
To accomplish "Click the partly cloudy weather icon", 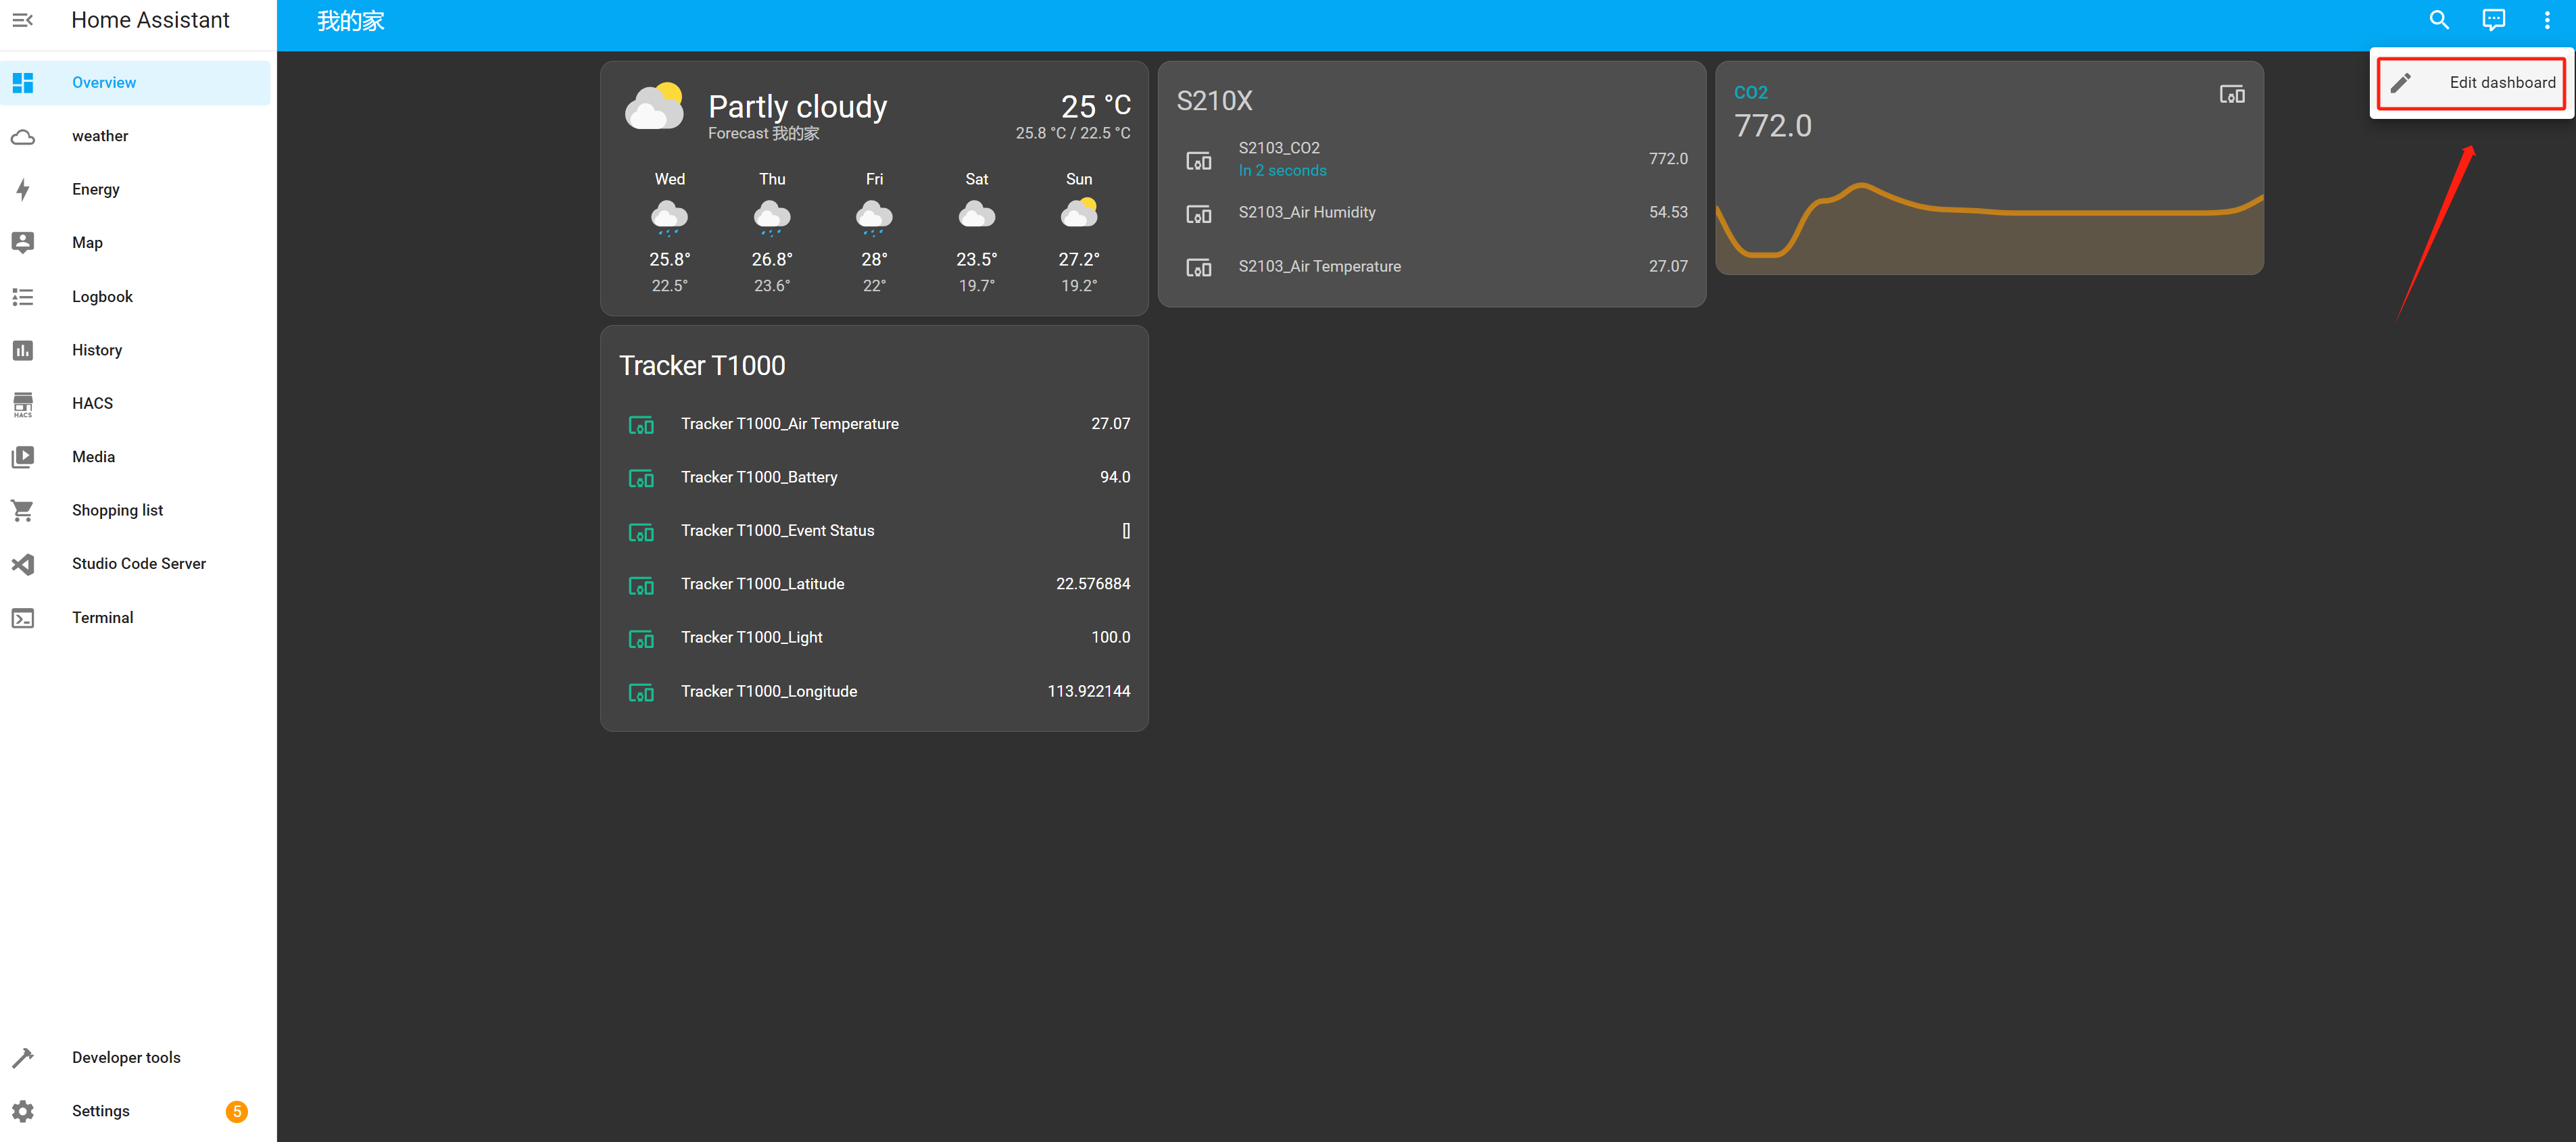I will click(655, 106).
